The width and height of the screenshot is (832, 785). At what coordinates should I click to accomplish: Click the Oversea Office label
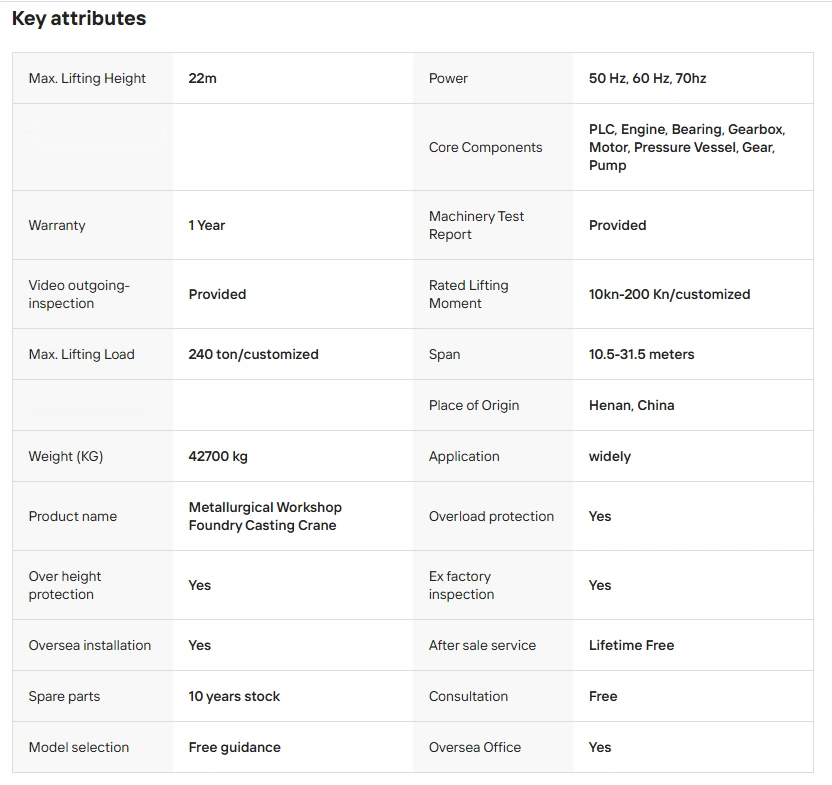475,747
